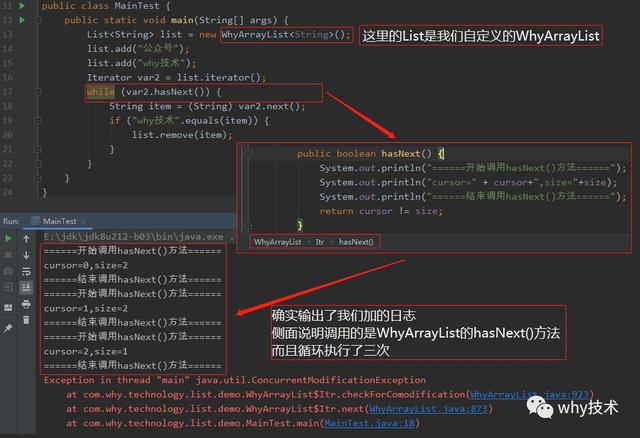
Task: Click 'list.add("why技术");' code line
Action: (142, 63)
